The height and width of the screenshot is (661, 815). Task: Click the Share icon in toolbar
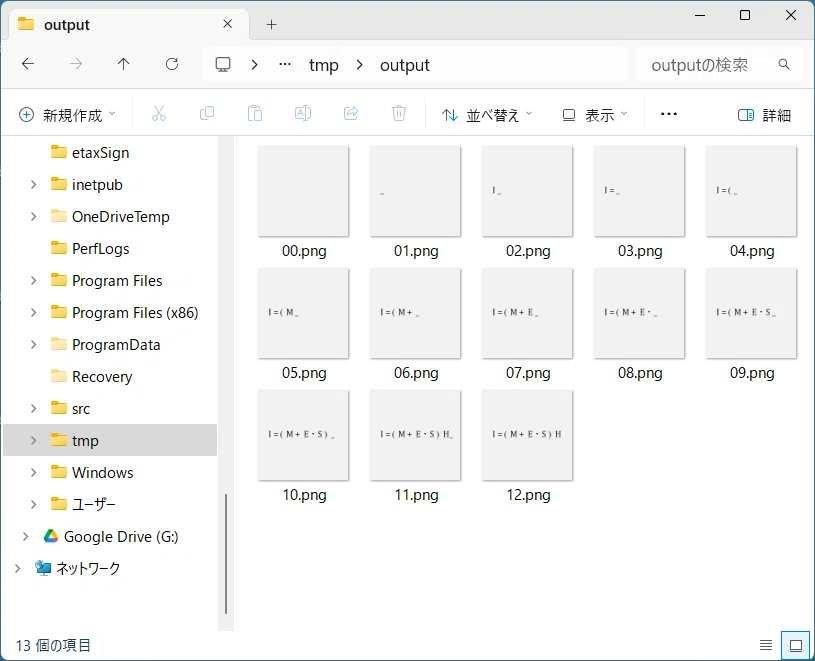[351, 114]
